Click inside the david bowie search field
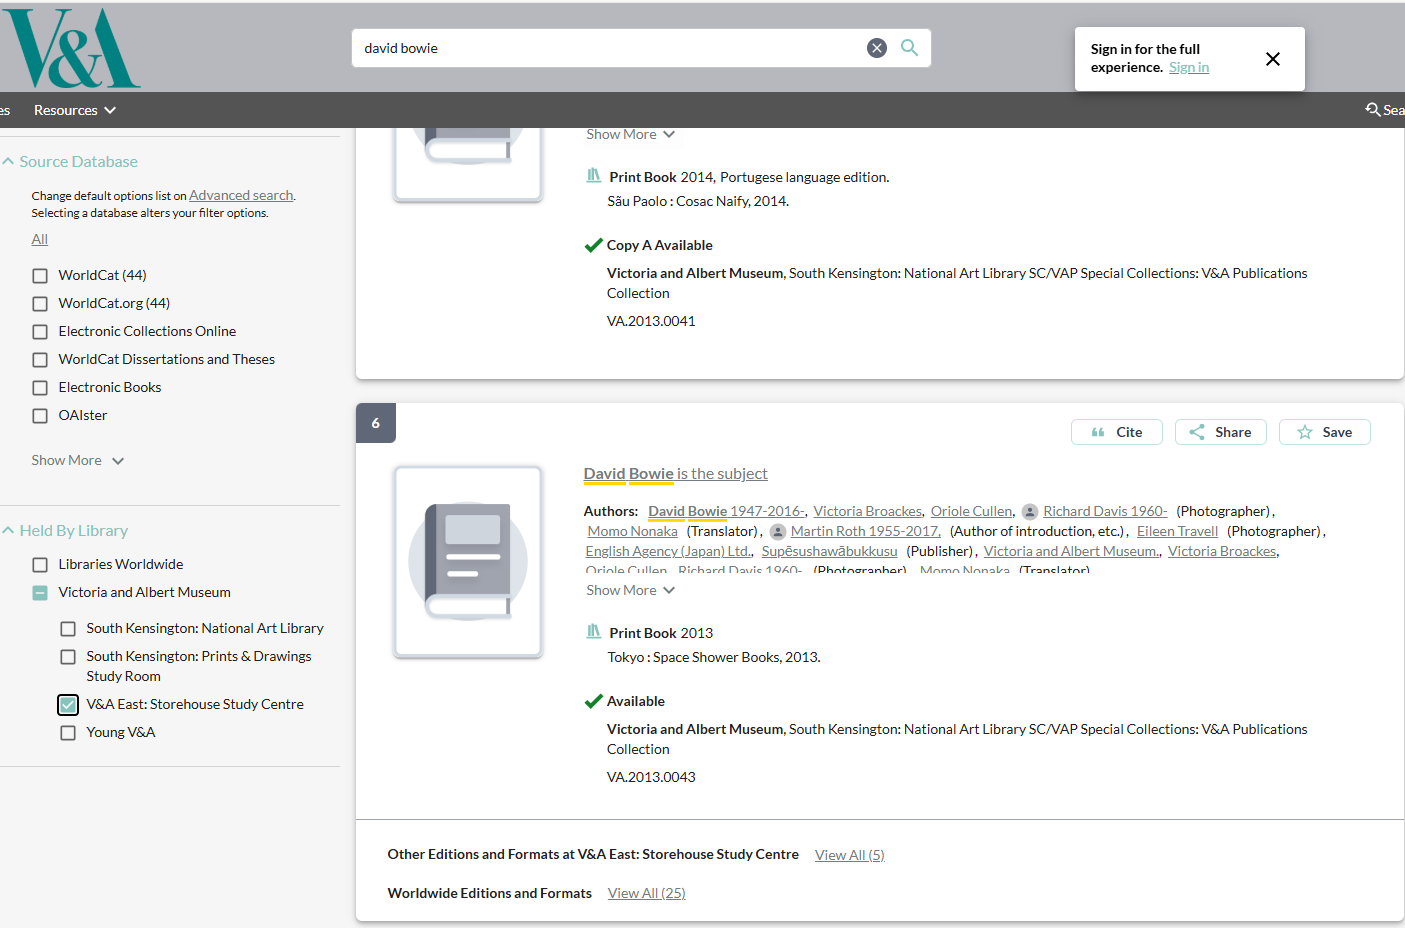 [600, 48]
